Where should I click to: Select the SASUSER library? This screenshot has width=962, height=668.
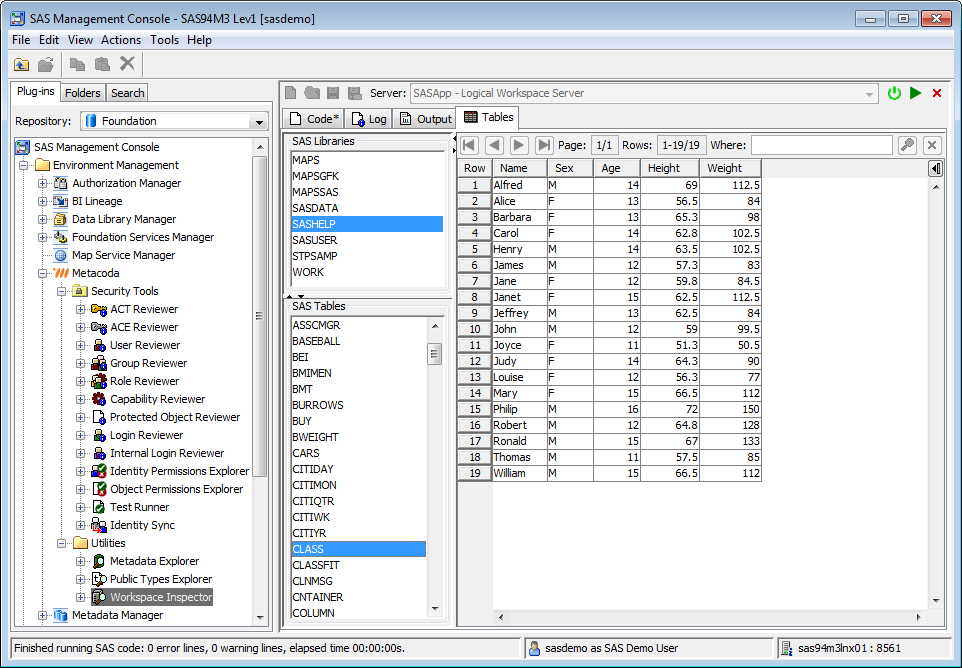(x=367, y=240)
